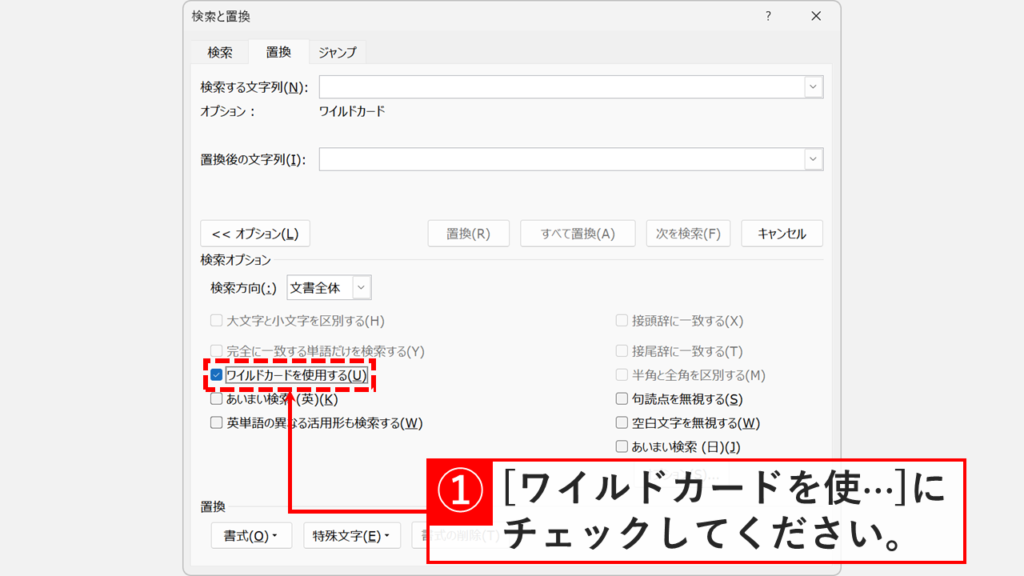Viewport: 1024px width, 576px height.
Task: Switch to the ジャンプ tab
Action: [x=340, y=53]
